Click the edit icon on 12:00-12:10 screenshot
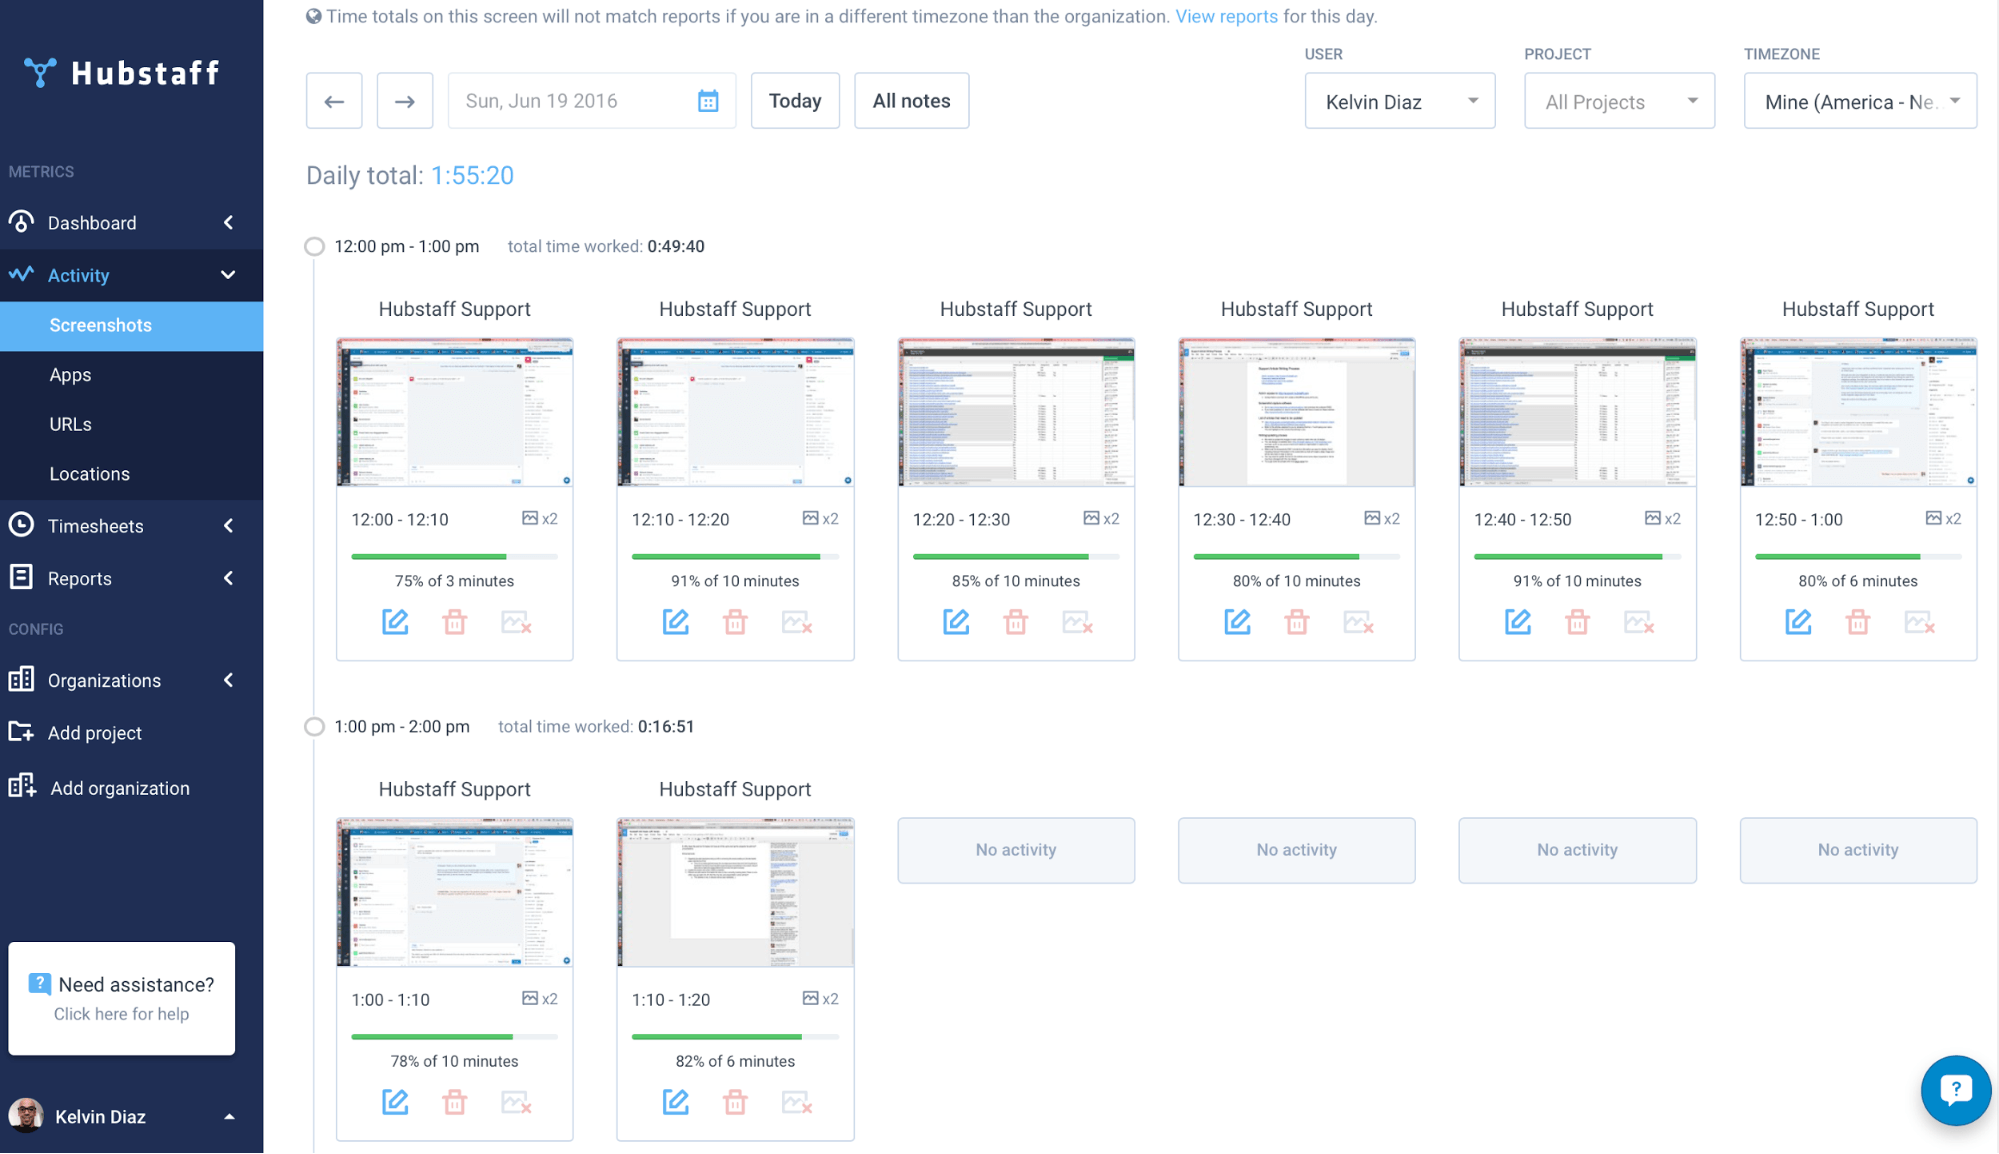Viewport: 1999px width, 1154px height. coord(396,621)
